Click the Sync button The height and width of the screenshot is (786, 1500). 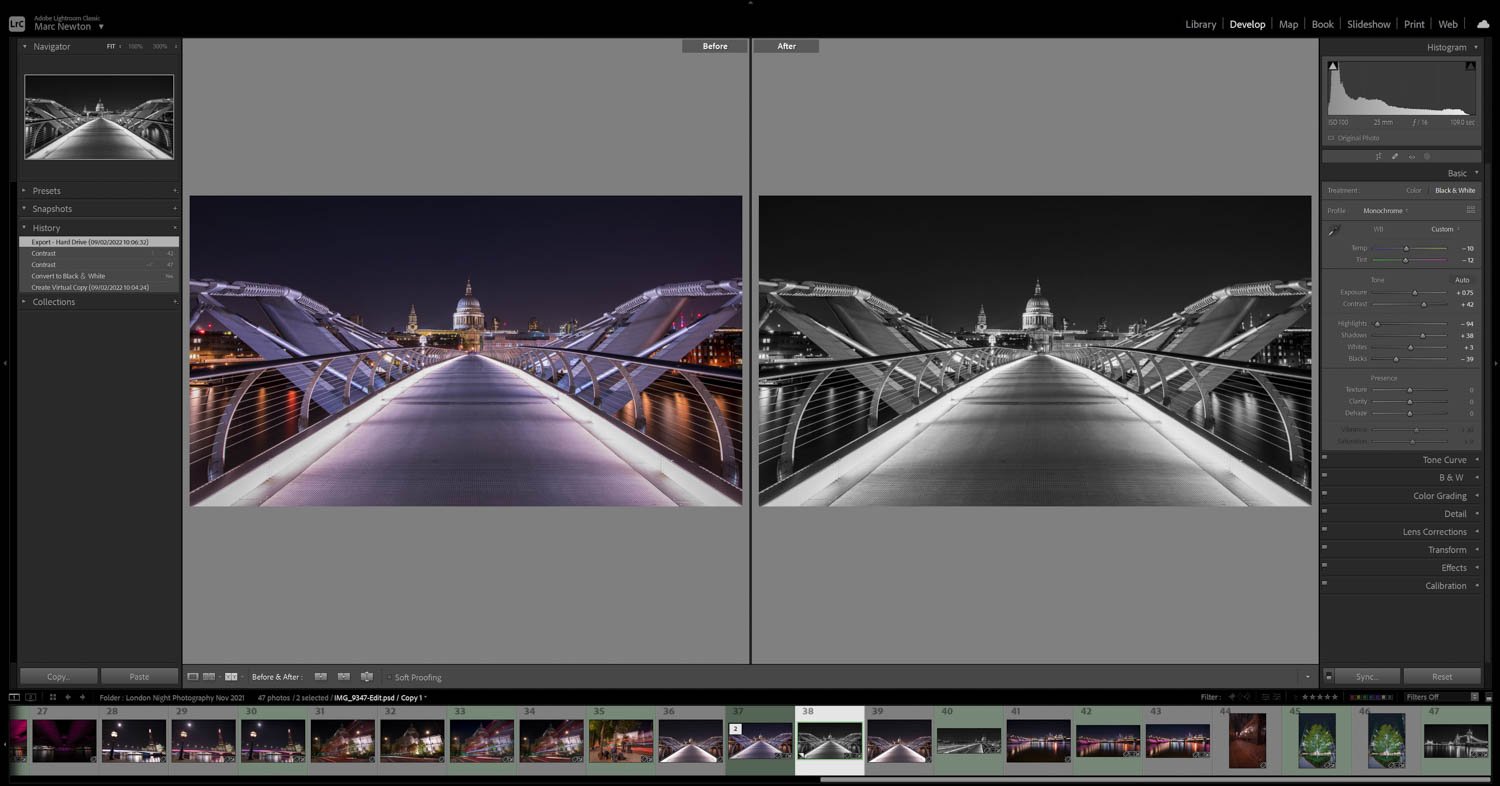pos(1365,676)
